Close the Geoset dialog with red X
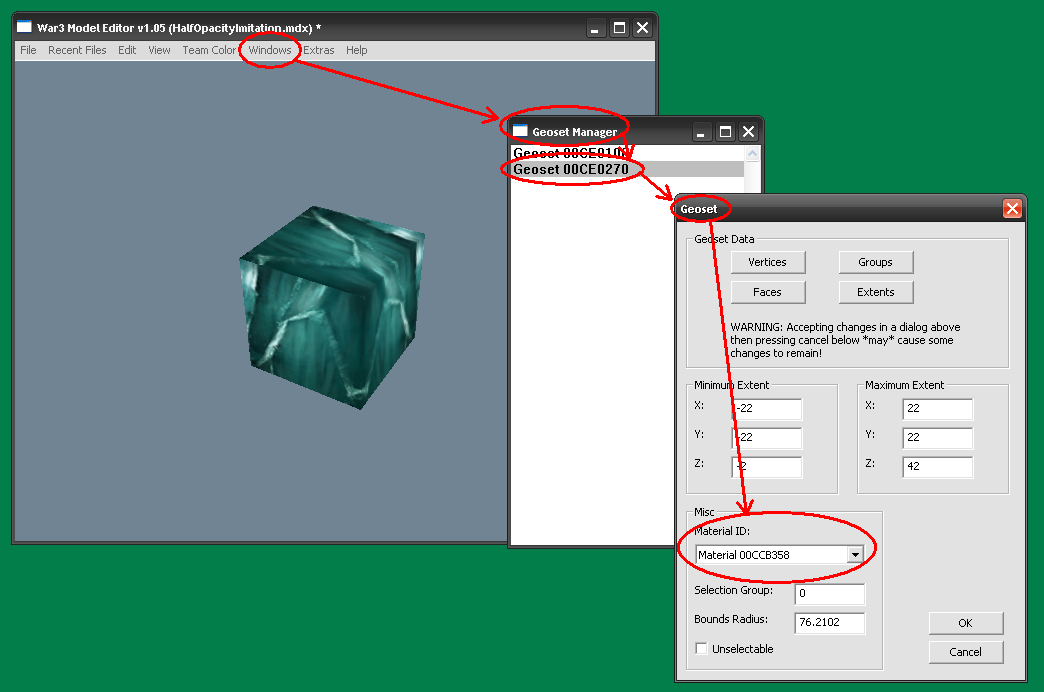The width and height of the screenshot is (1044, 692). pos(1012,208)
